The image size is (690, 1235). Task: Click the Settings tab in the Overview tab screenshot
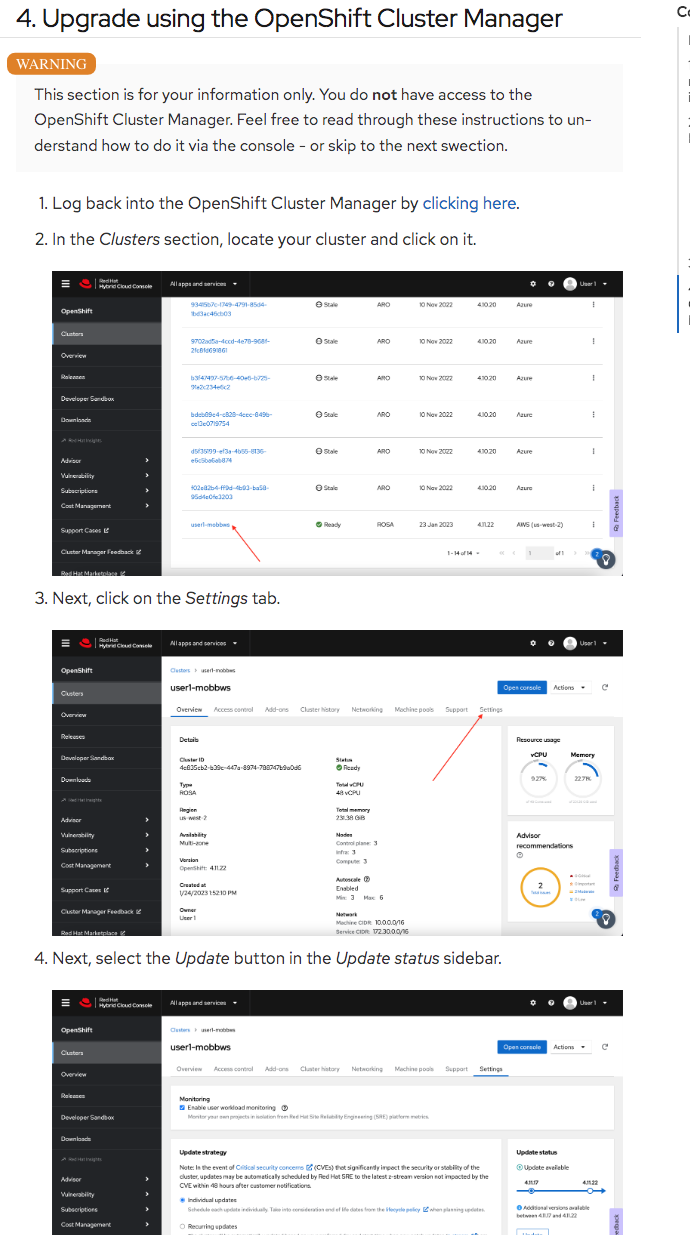491,709
